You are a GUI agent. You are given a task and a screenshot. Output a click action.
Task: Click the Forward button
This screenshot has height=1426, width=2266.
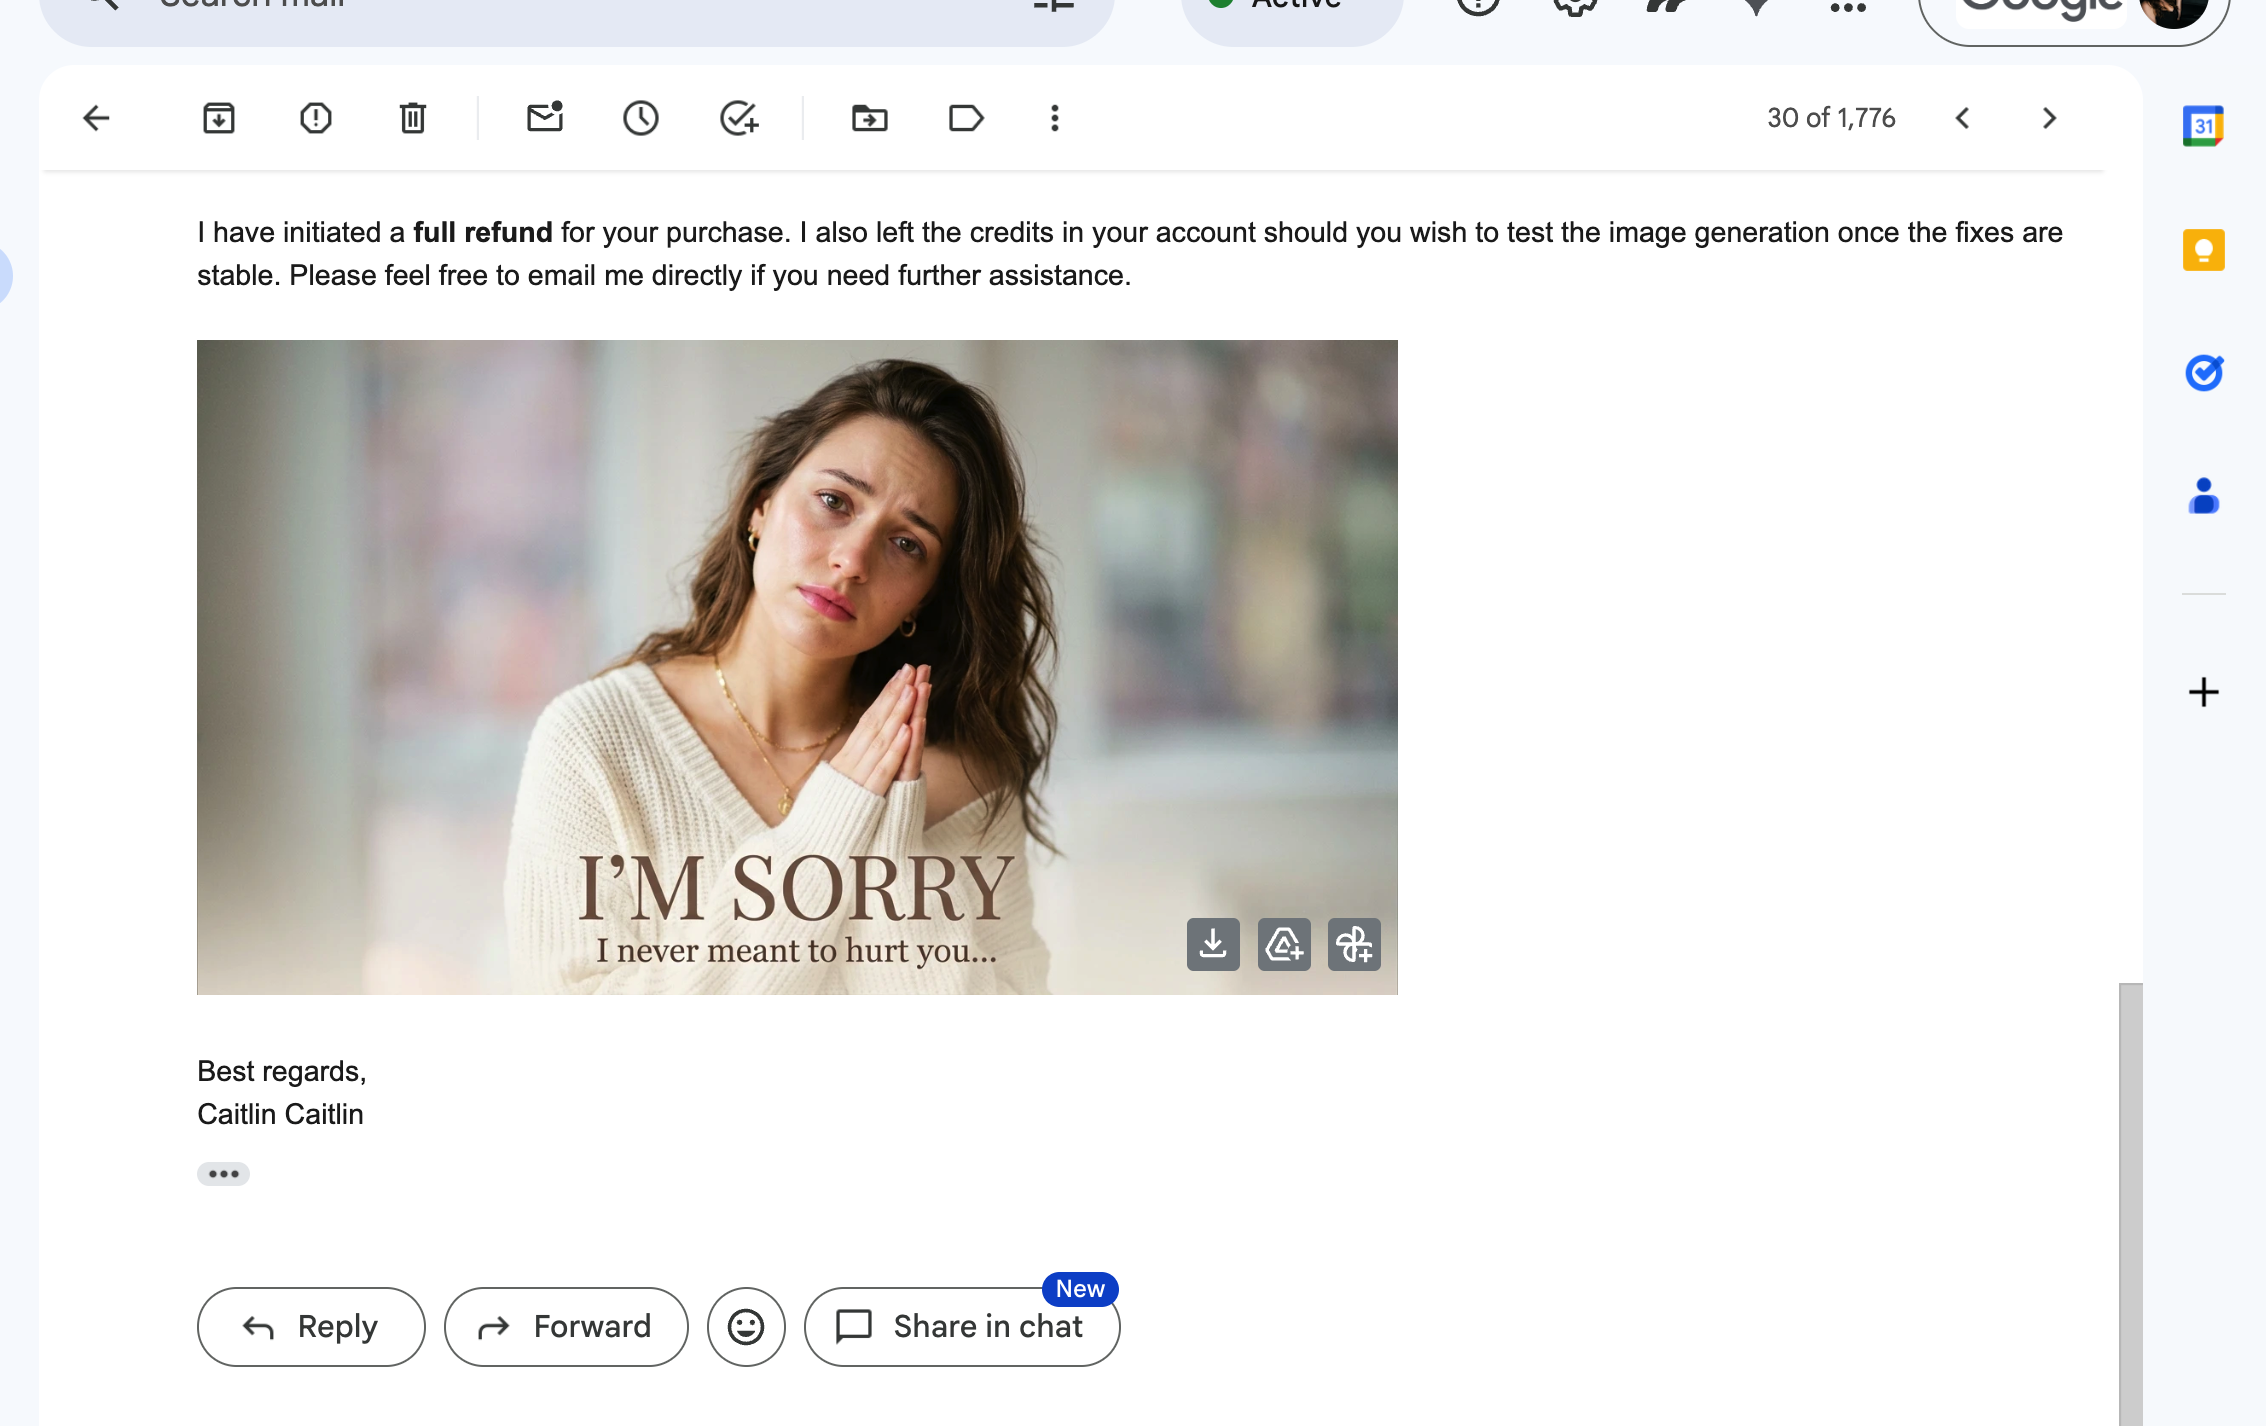pos(566,1326)
